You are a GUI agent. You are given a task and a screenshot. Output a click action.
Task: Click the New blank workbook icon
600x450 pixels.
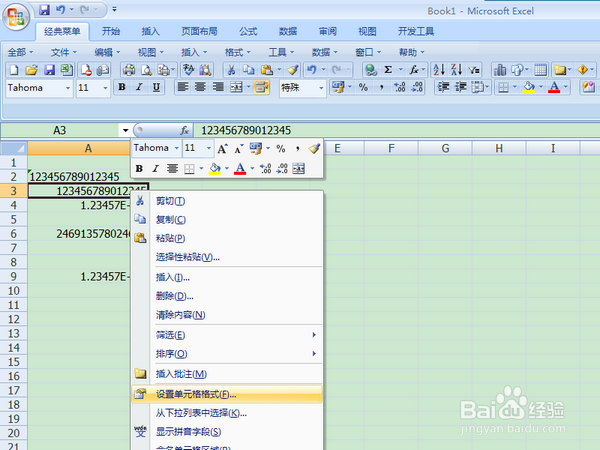tap(14, 70)
